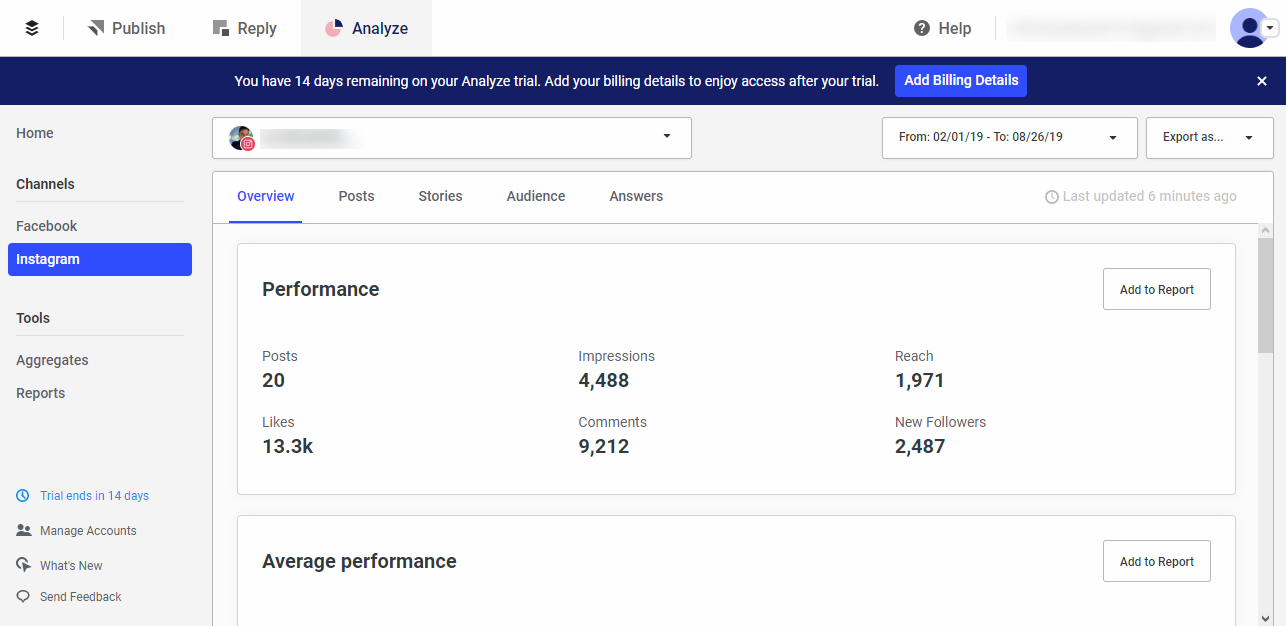1286x626 pixels.
Task: Open the Send Feedback bubble icon
Action: coord(21,596)
